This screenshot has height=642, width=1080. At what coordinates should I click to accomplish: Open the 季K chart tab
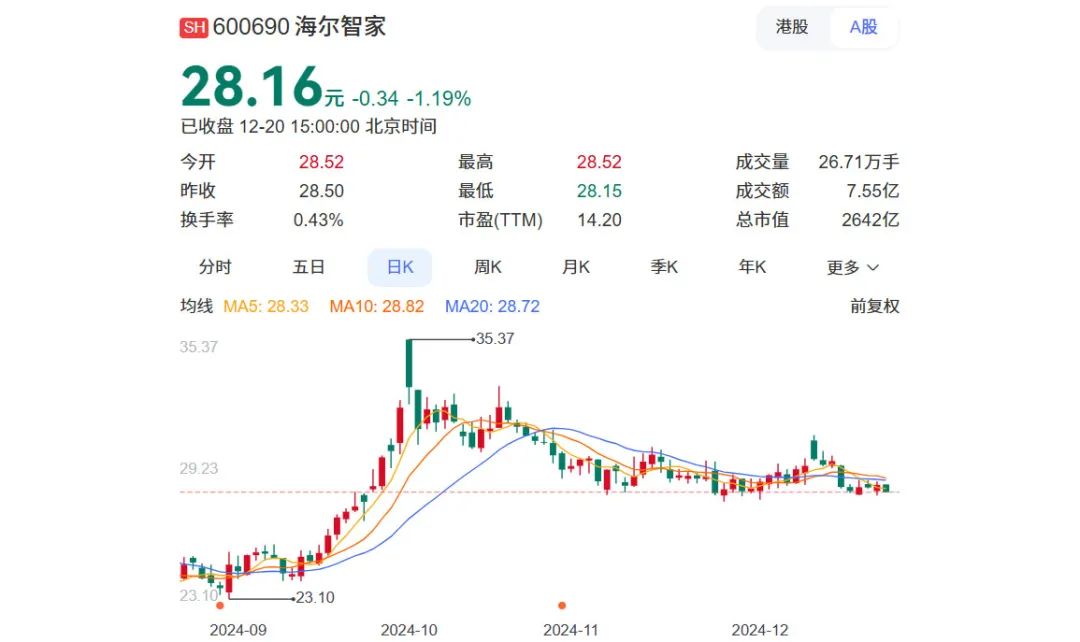664,267
